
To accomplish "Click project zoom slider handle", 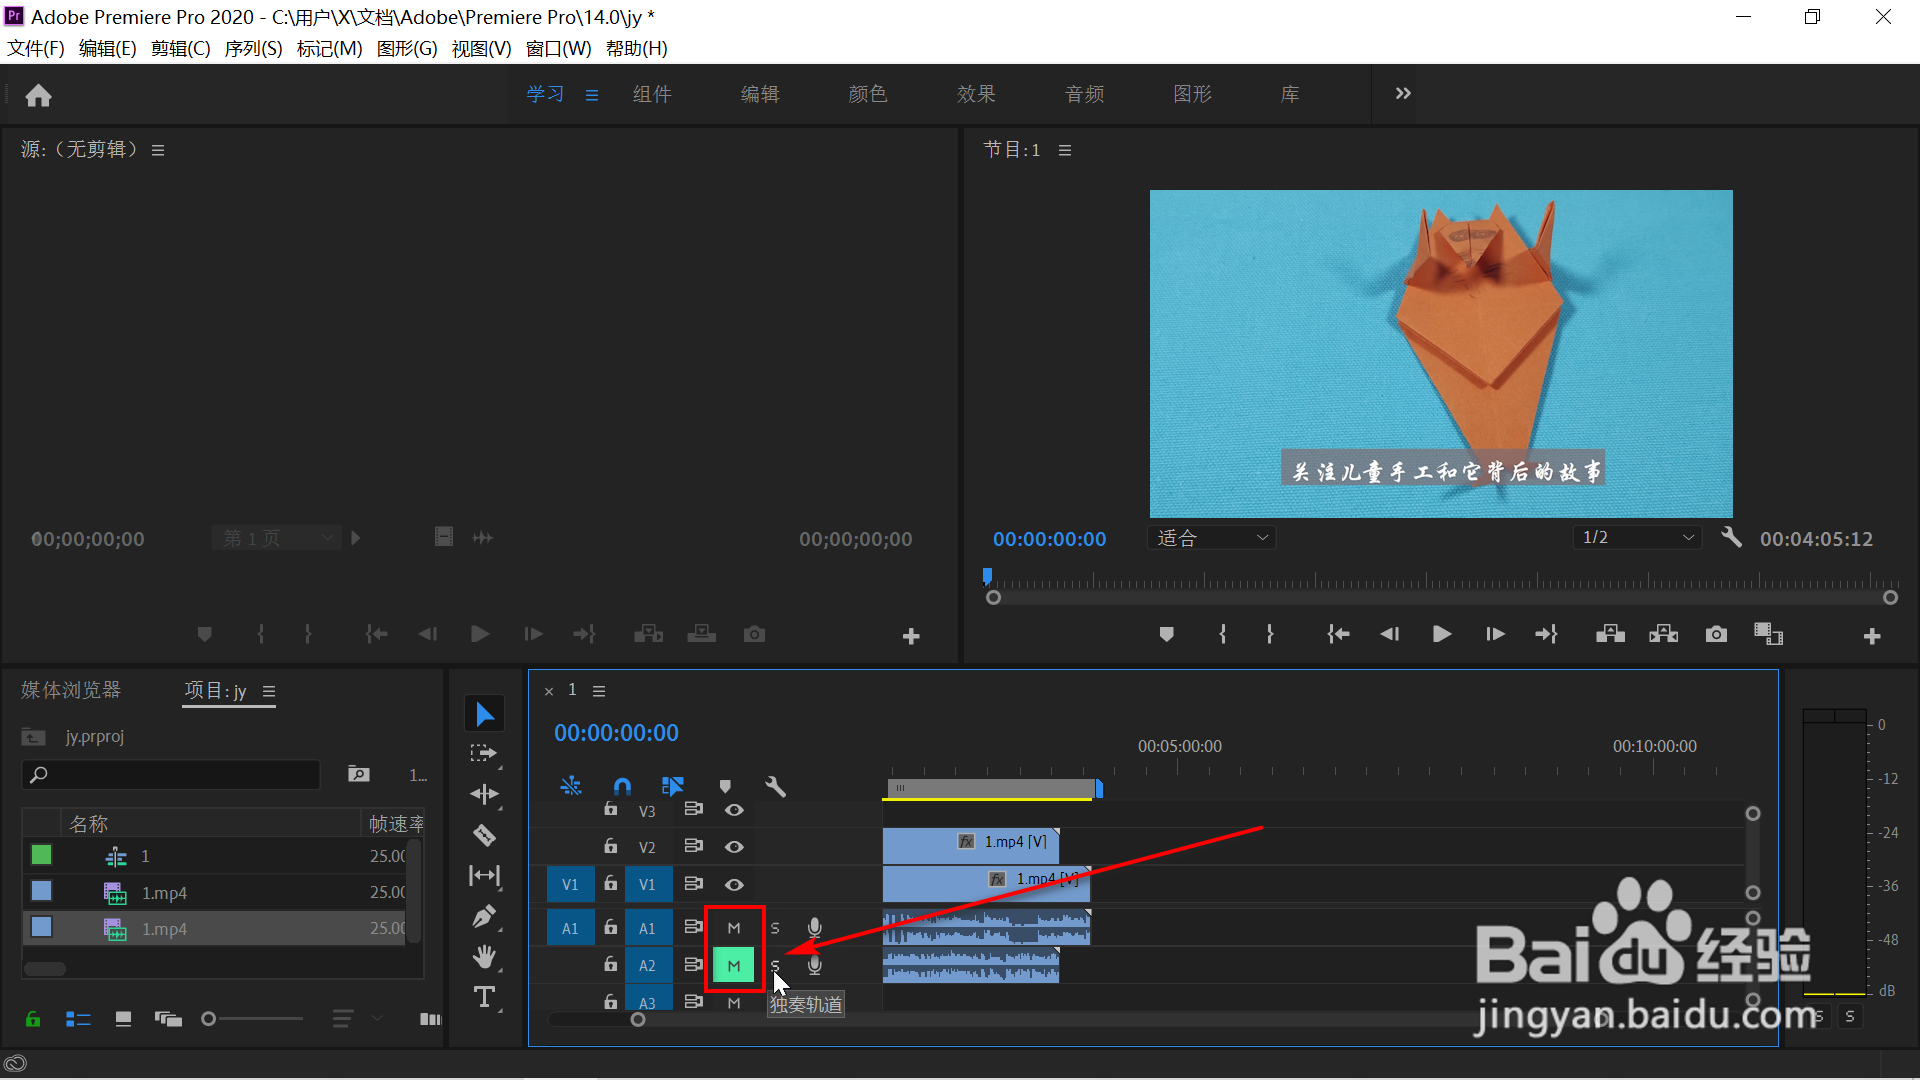I will click(208, 1019).
